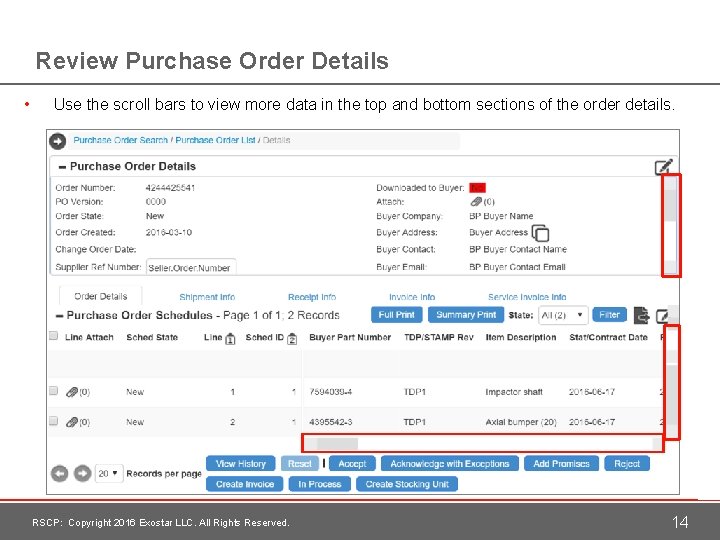Click the Sched State column header
This screenshot has height=540, width=720.
[152, 338]
